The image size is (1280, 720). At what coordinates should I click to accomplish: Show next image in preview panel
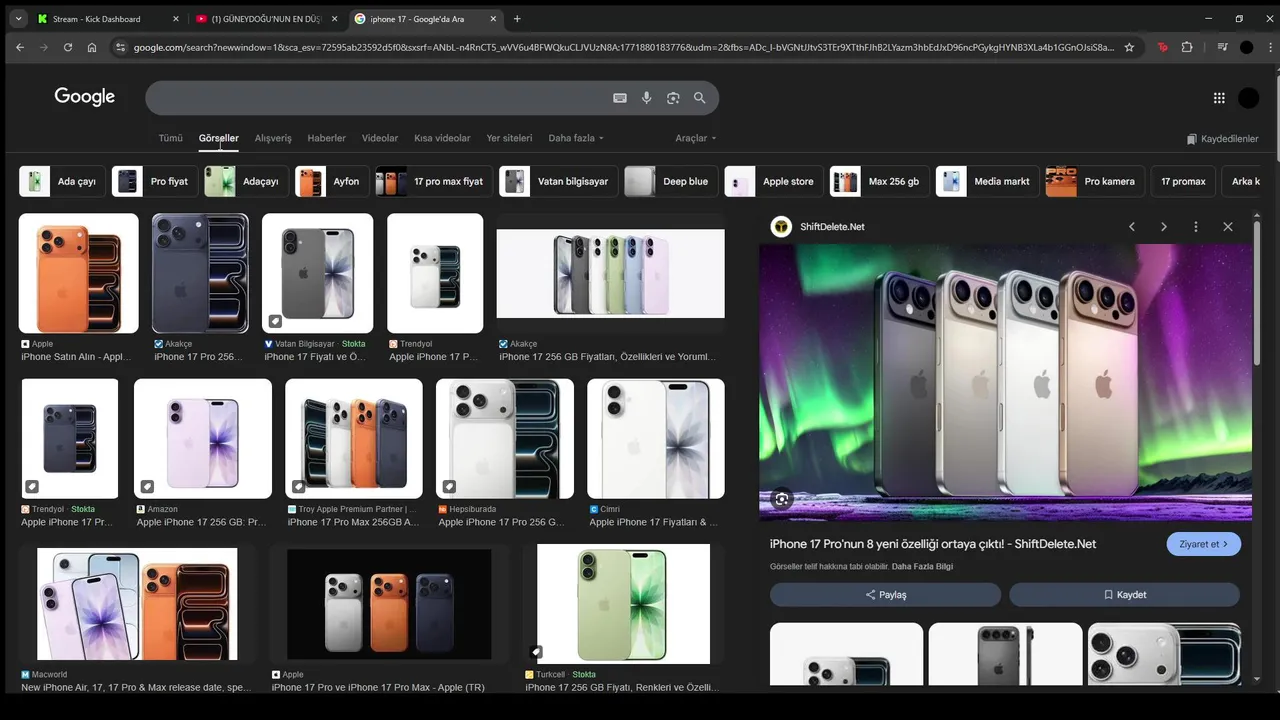[1164, 227]
